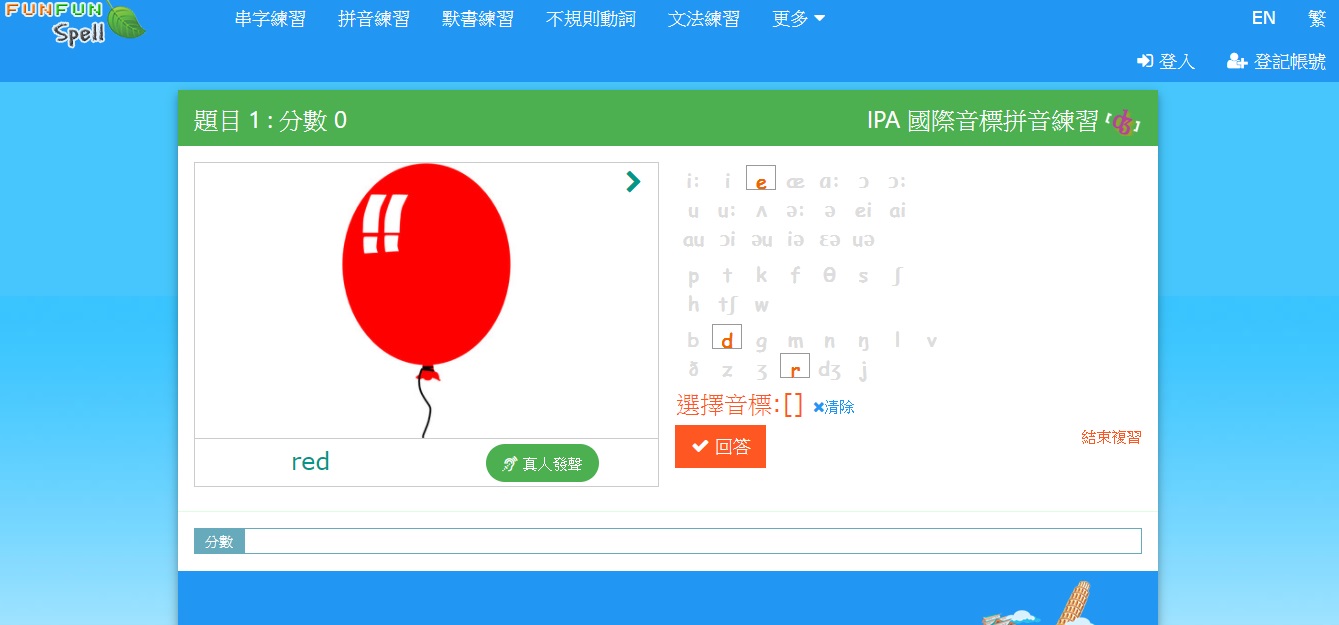This screenshot has width=1339, height=625.
Task: Click the phonetic symbol p
Action: coord(693,276)
